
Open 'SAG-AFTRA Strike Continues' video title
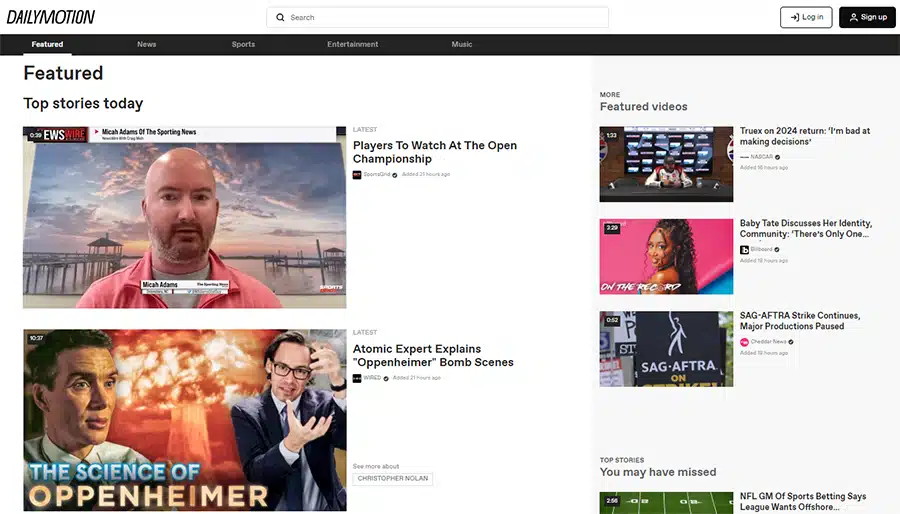800,321
